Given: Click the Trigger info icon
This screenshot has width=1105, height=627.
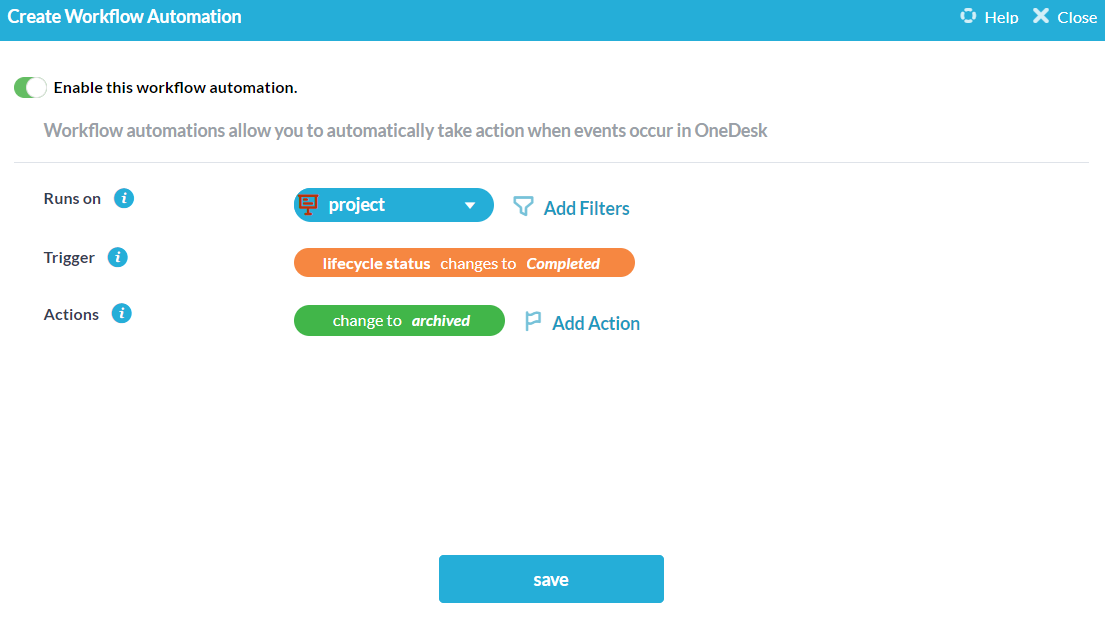Looking at the screenshot, I should 117,257.
